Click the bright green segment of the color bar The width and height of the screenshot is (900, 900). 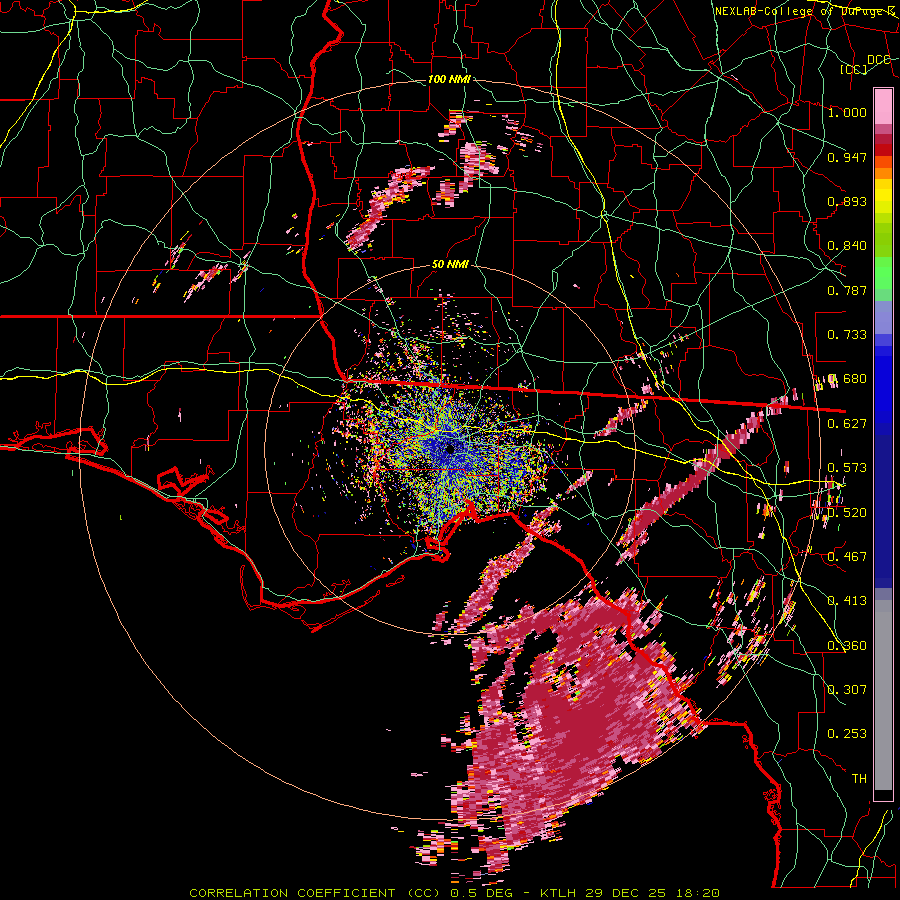click(x=883, y=273)
